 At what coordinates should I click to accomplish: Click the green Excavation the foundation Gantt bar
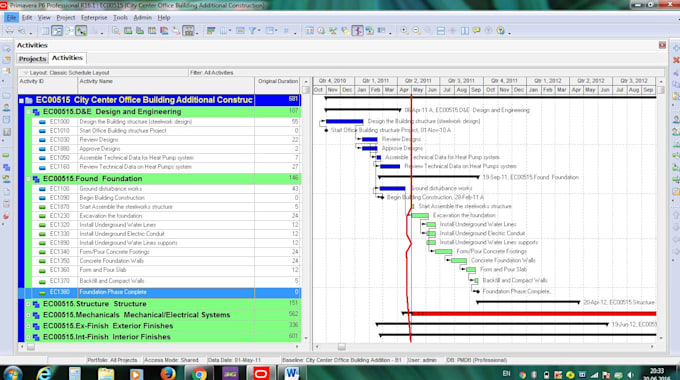click(420, 216)
